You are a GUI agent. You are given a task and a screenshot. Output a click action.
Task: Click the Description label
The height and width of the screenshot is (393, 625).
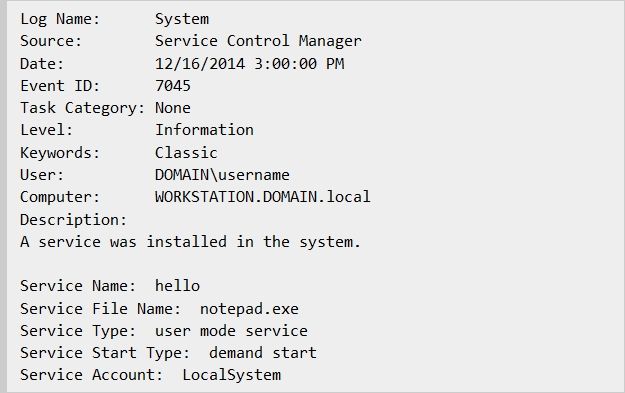pos(73,220)
